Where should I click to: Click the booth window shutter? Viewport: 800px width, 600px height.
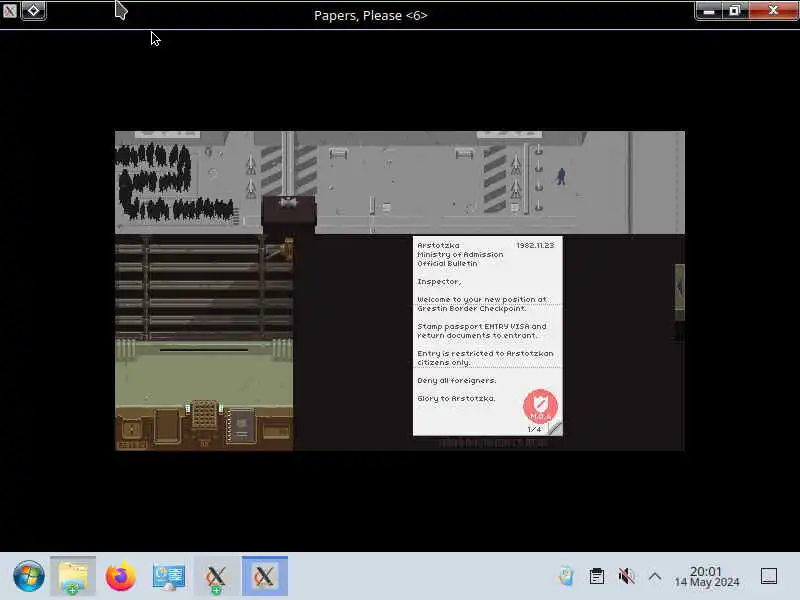pos(204,289)
